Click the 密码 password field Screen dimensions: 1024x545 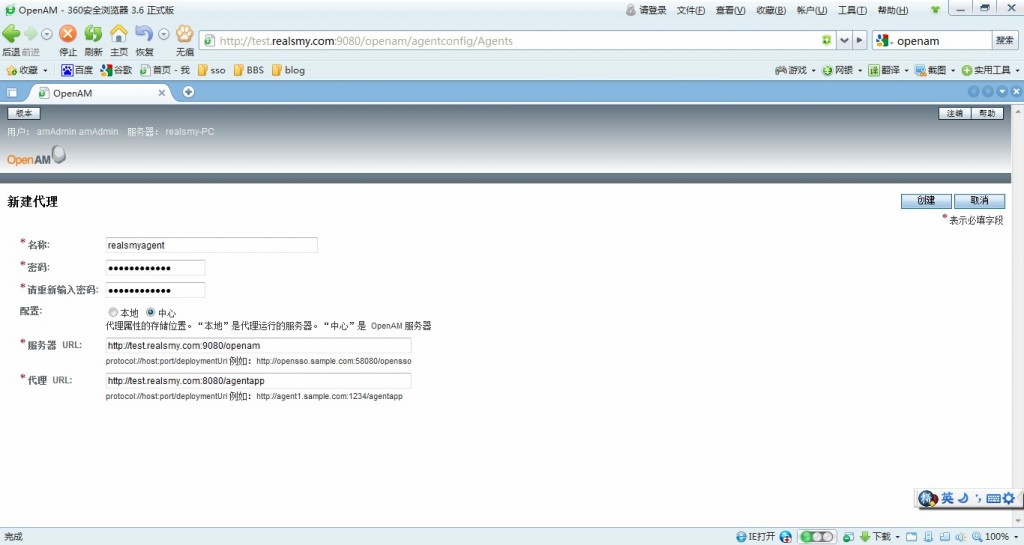[x=155, y=268]
